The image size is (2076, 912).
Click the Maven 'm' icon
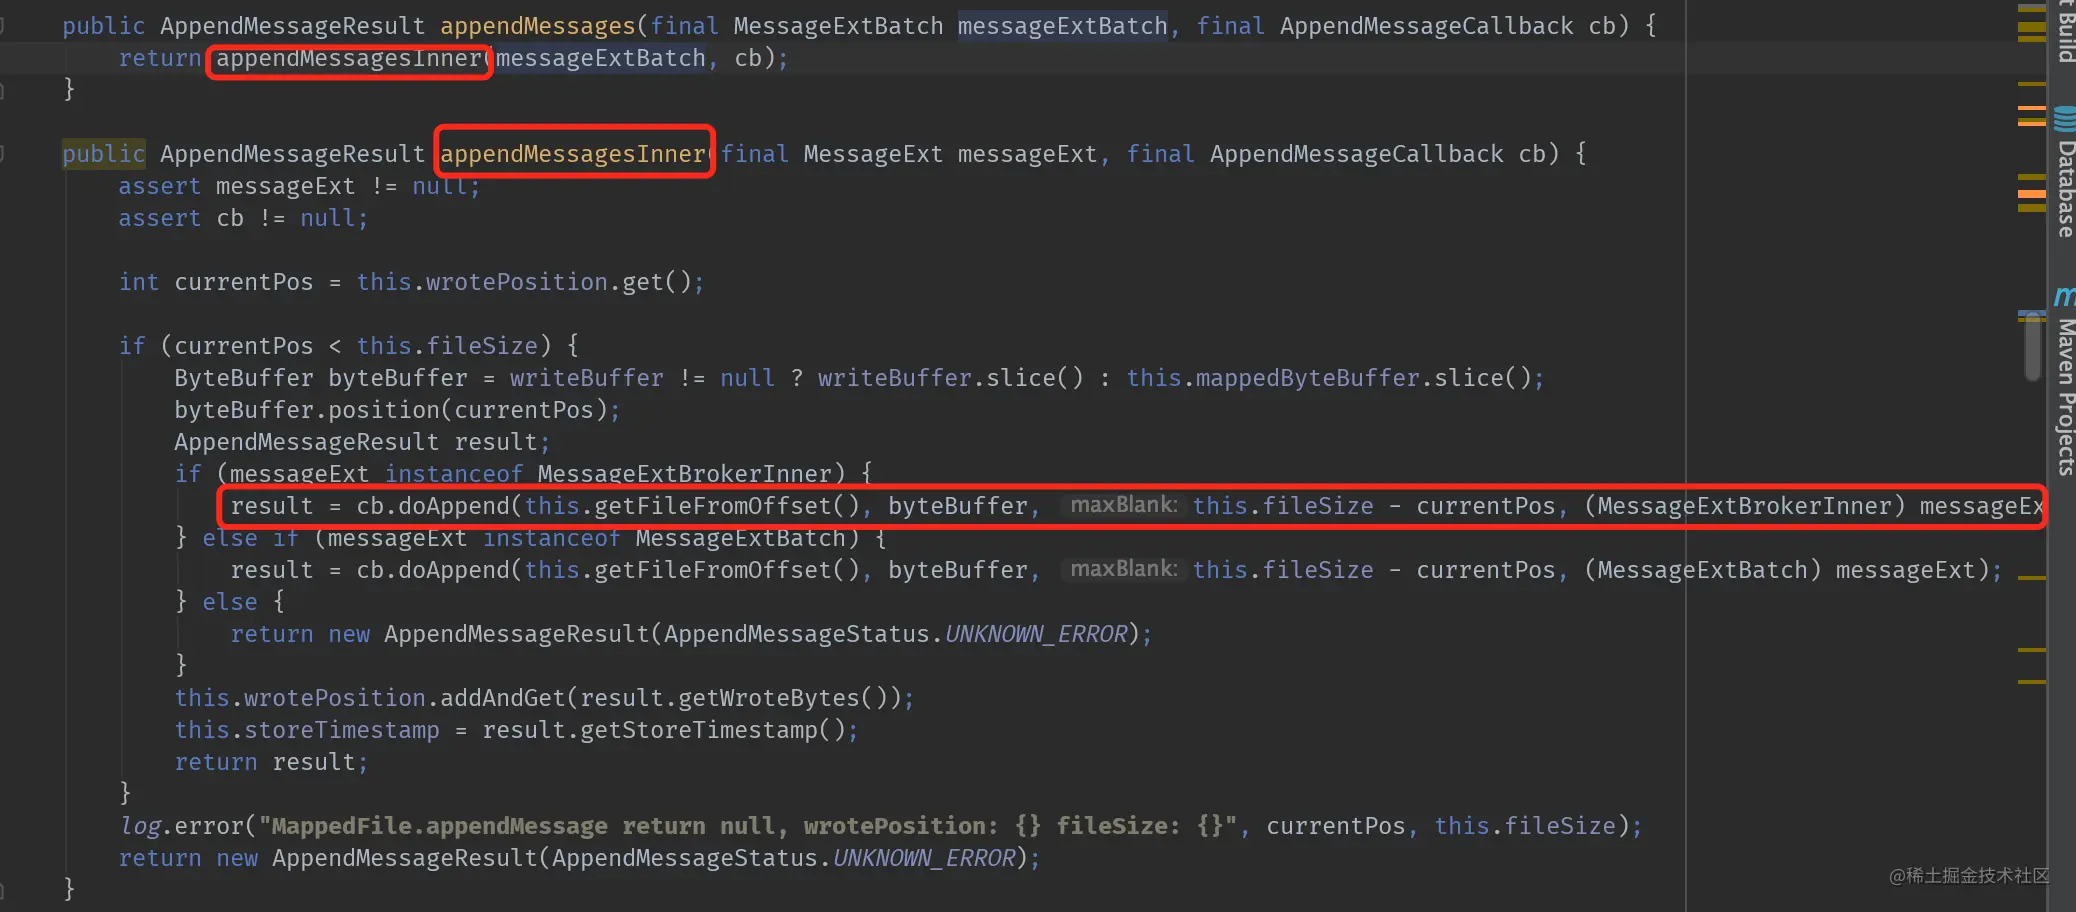(2065, 297)
